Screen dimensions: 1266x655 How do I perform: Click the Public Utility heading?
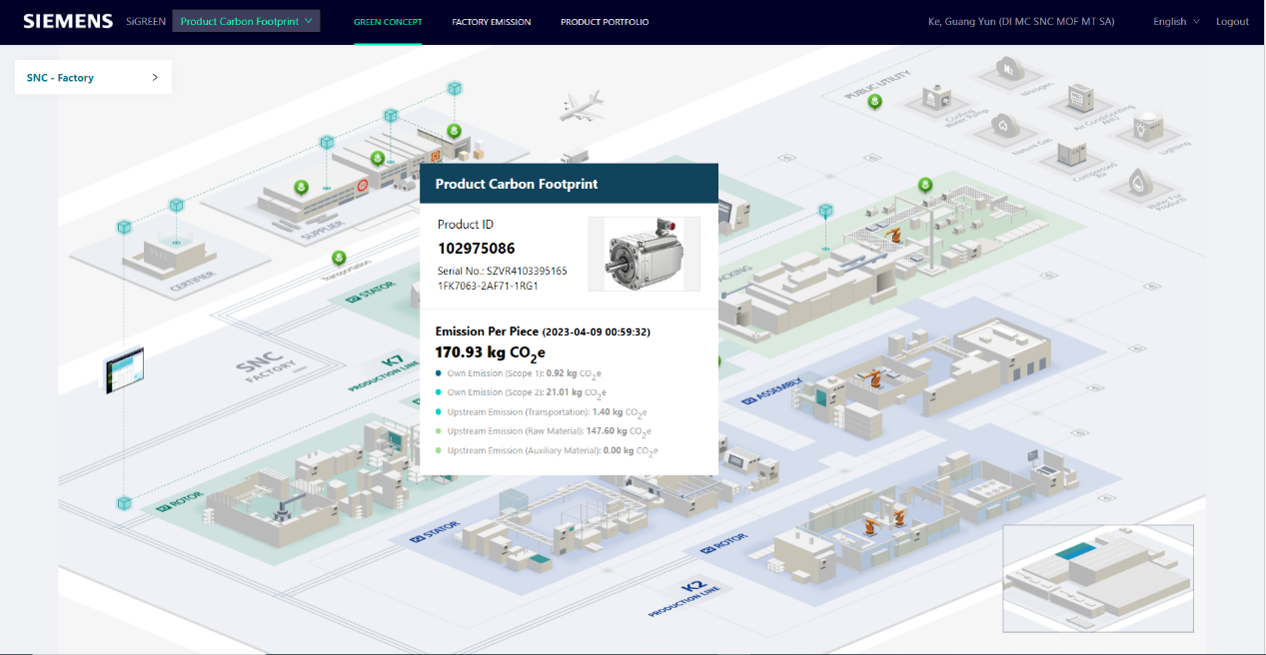click(x=876, y=85)
